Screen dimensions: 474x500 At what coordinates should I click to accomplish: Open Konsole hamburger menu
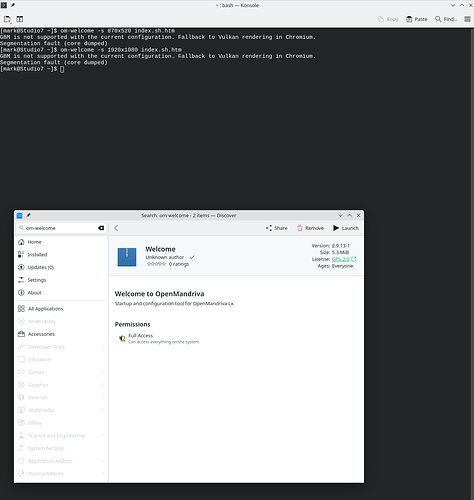468,19
